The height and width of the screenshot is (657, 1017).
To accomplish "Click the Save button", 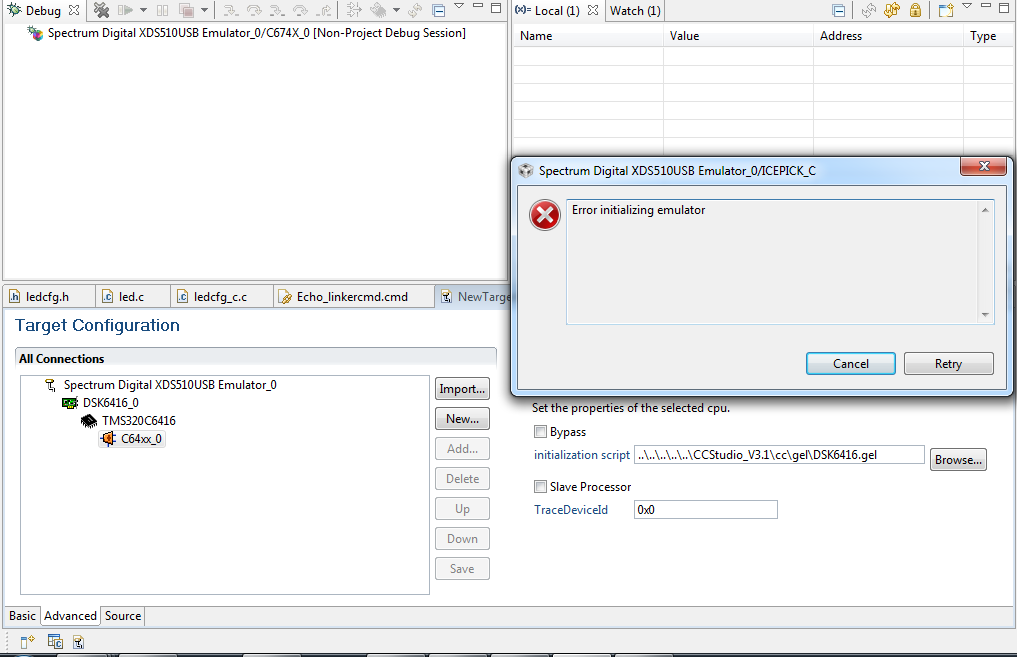I will tap(462, 569).
